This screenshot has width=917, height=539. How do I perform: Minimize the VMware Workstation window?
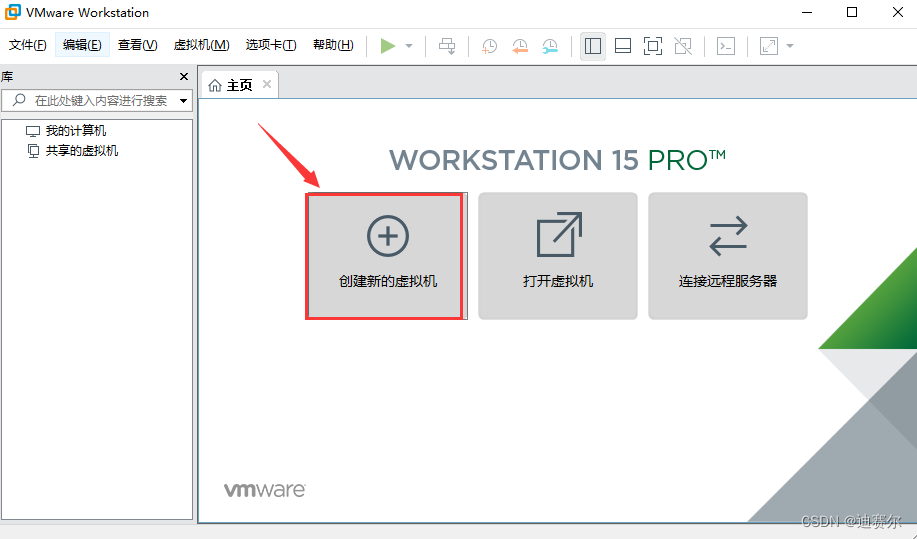807,12
